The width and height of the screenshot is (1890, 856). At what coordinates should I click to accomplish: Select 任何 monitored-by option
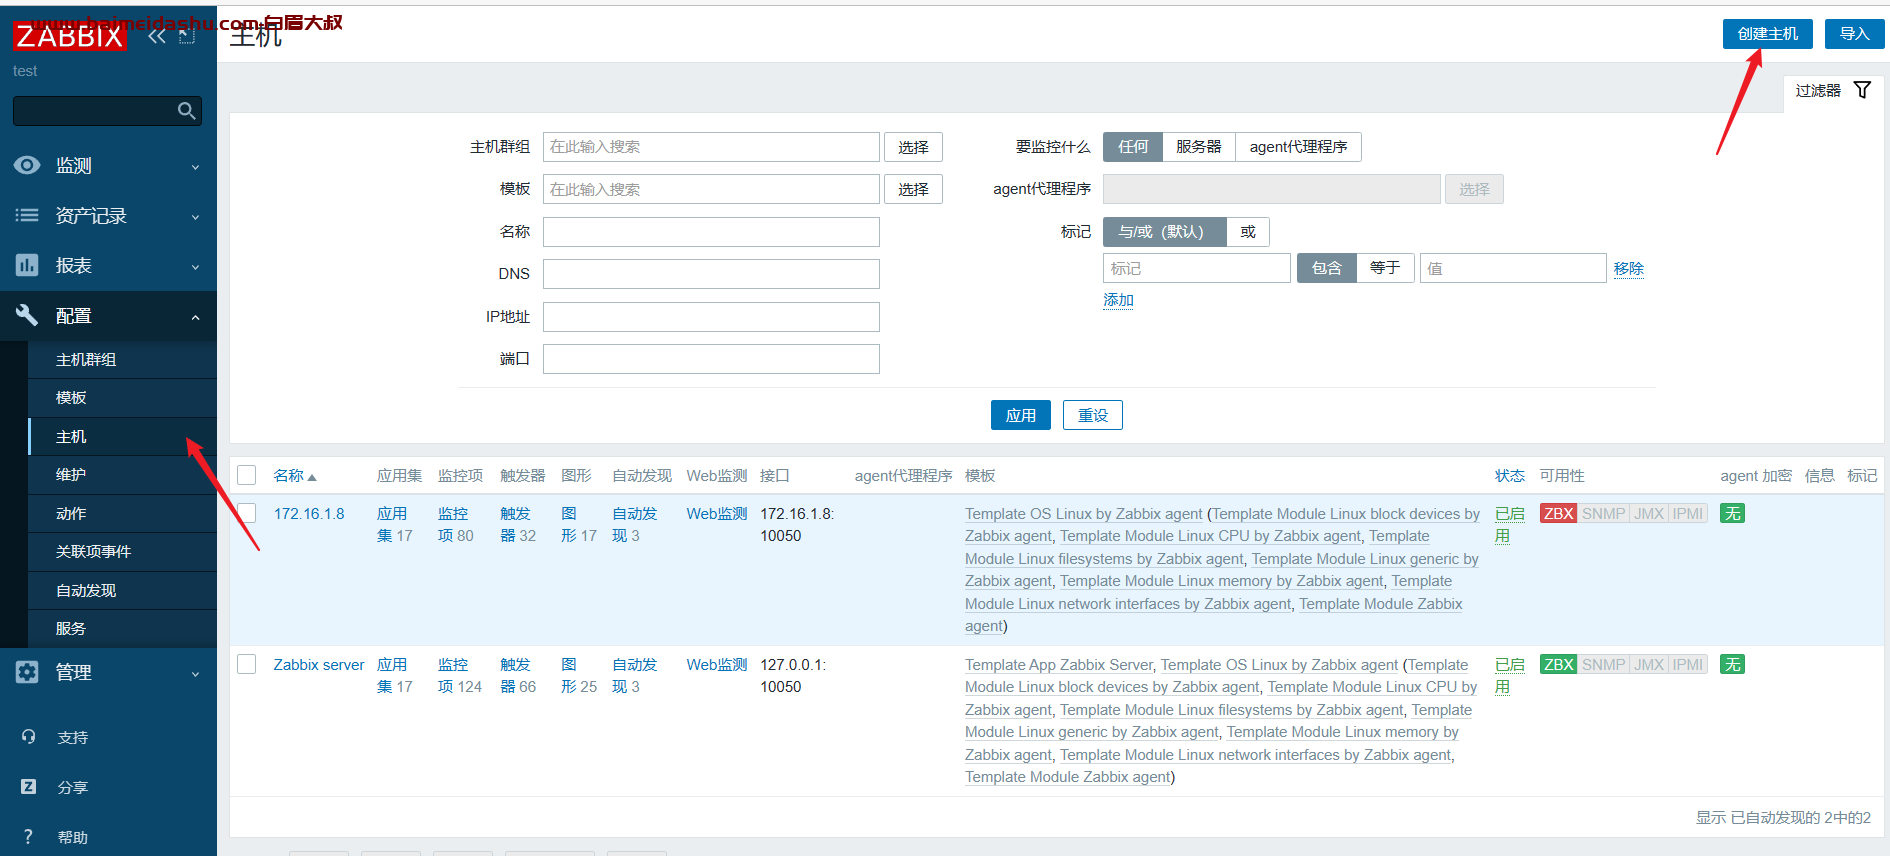click(x=1133, y=147)
